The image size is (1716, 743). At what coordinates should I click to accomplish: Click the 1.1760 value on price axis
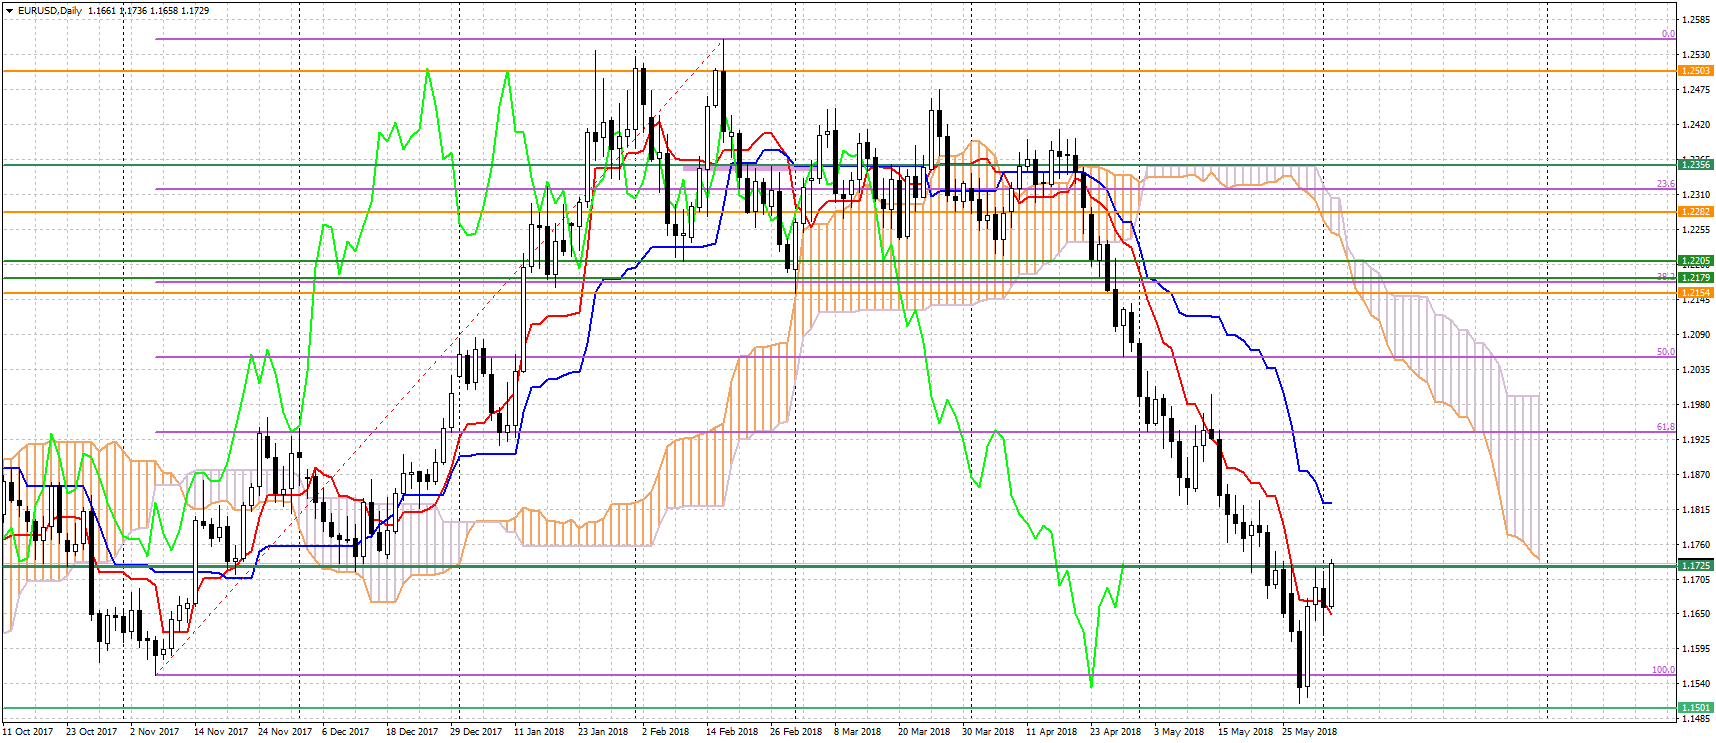[x=1695, y=545]
